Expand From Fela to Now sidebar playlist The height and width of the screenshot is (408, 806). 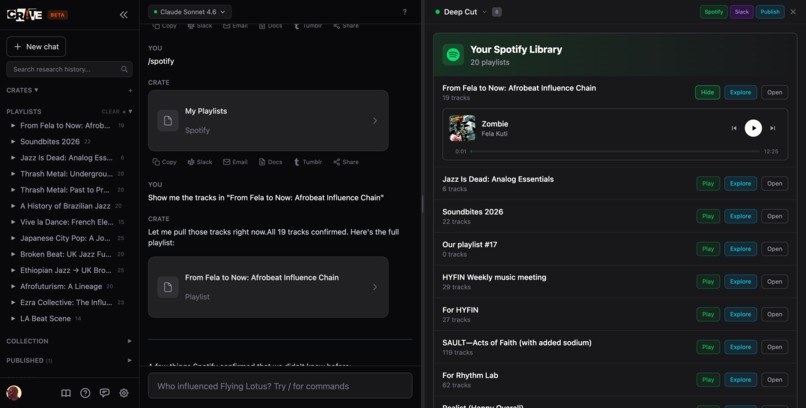[x=13, y=125]
